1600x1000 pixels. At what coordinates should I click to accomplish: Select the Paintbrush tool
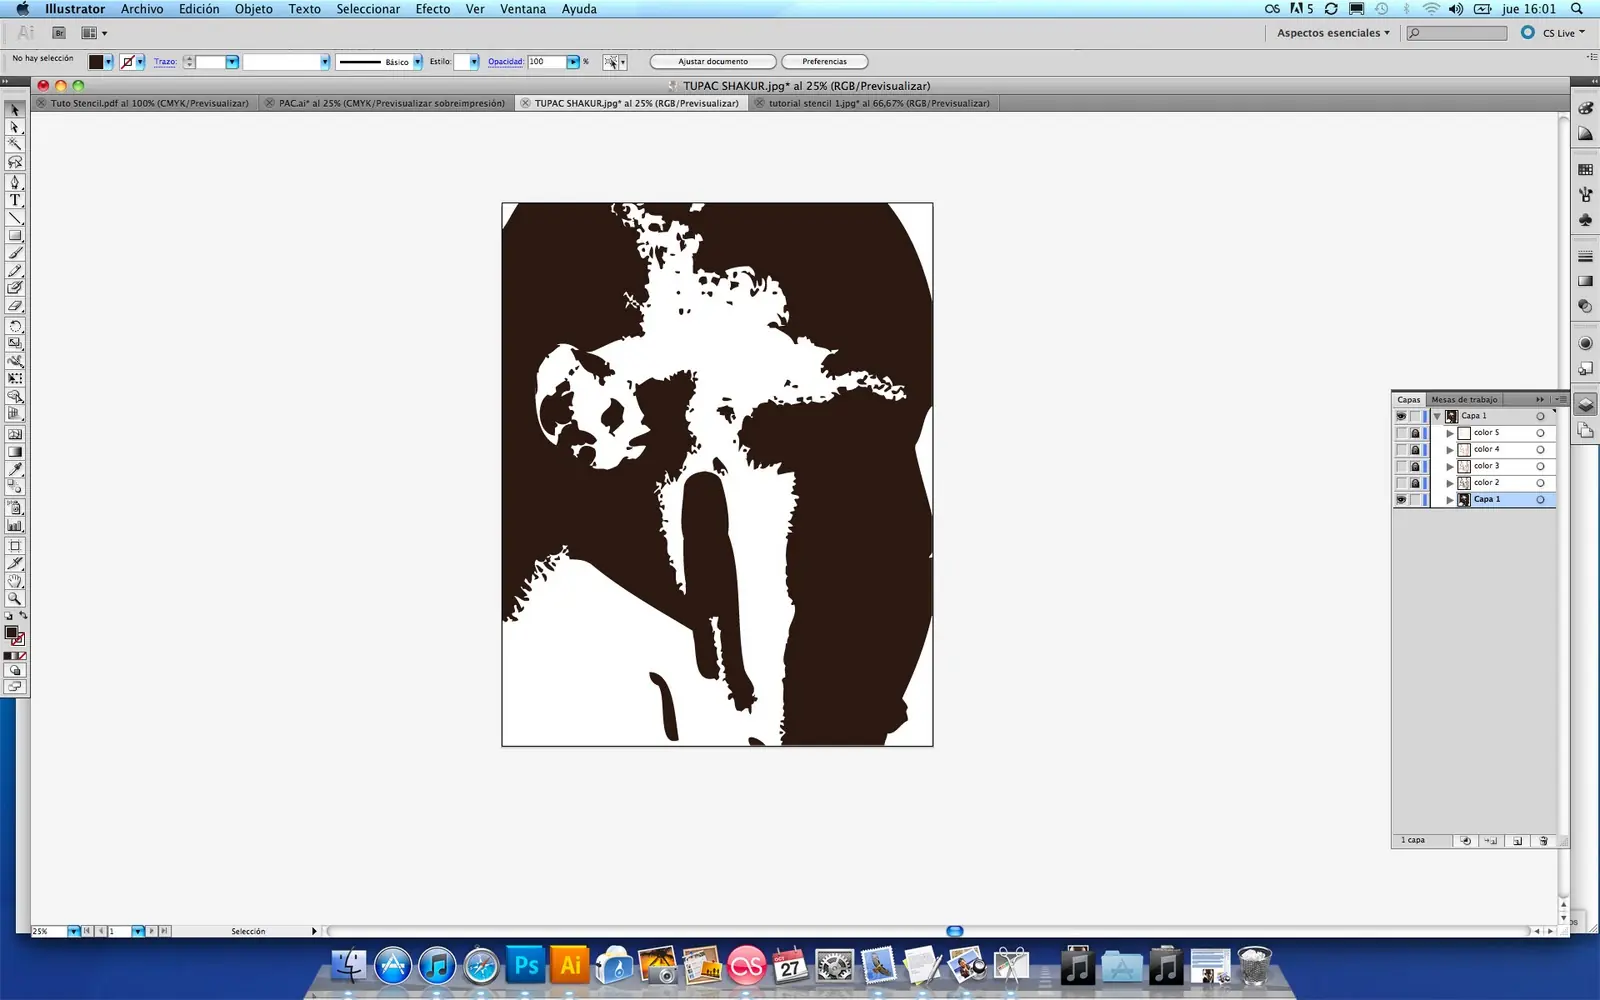pos(15,253)
